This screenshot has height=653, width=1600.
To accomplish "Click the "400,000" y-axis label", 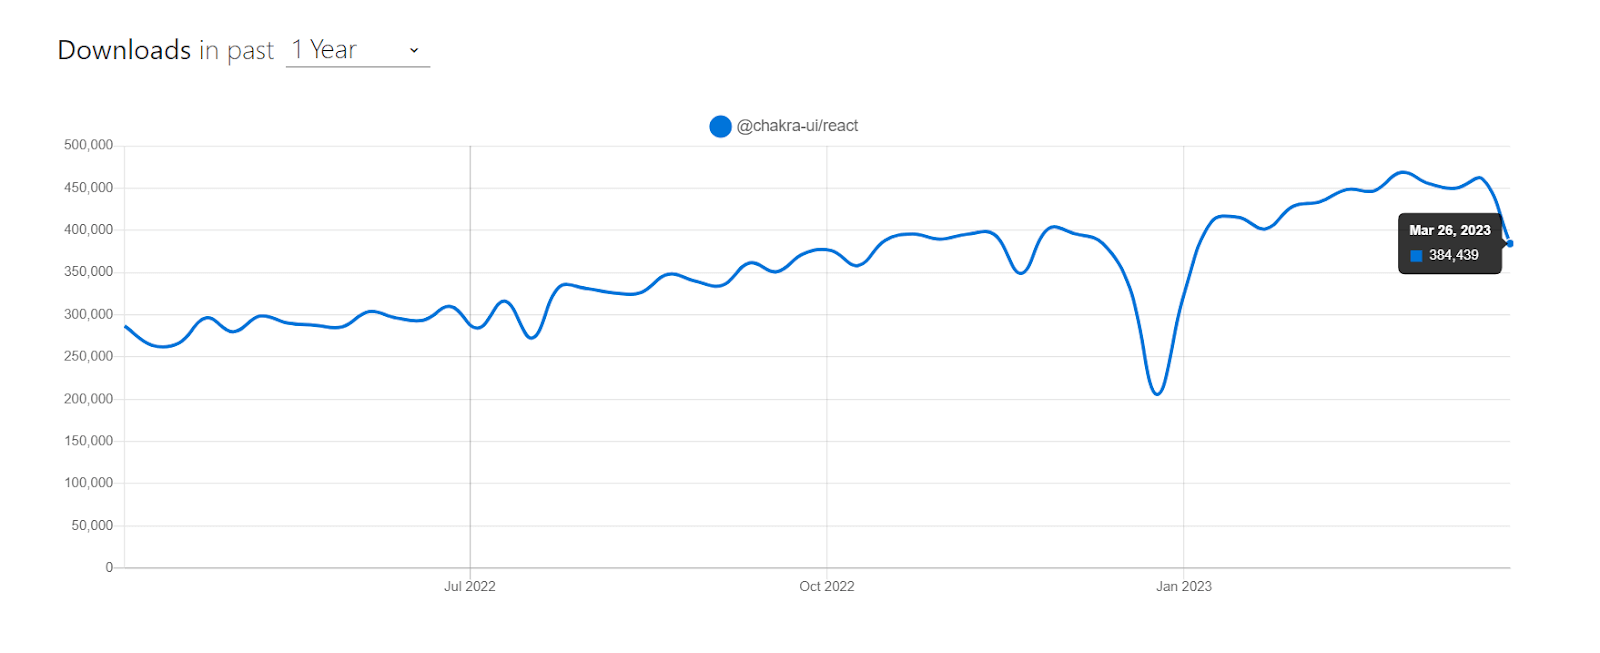I will click(x=88, y=230).
